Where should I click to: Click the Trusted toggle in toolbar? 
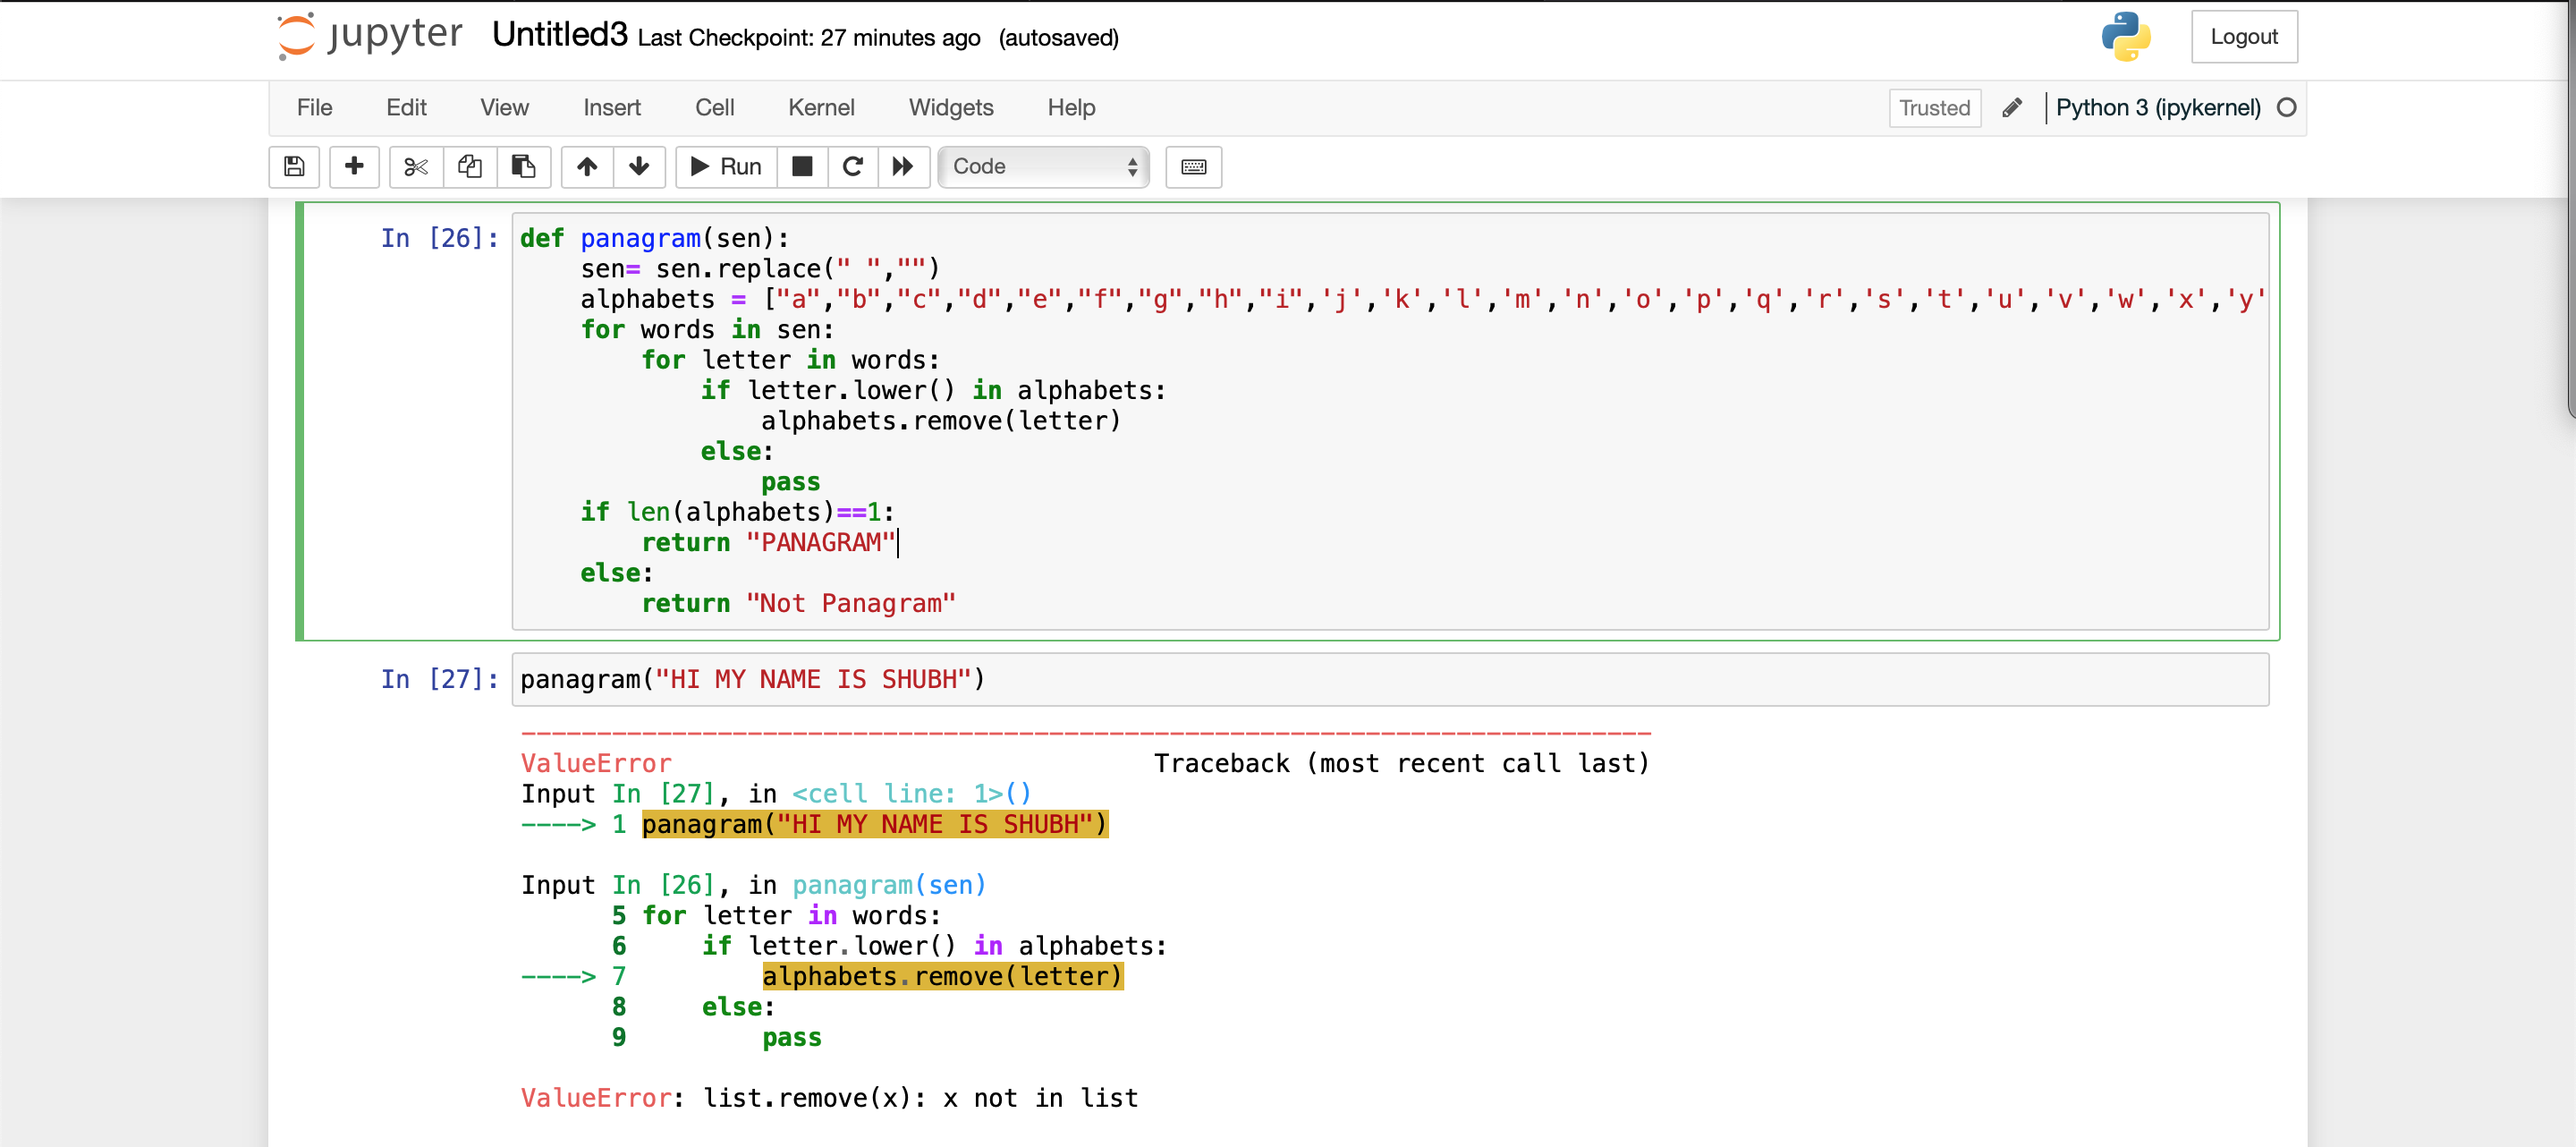1934,108
